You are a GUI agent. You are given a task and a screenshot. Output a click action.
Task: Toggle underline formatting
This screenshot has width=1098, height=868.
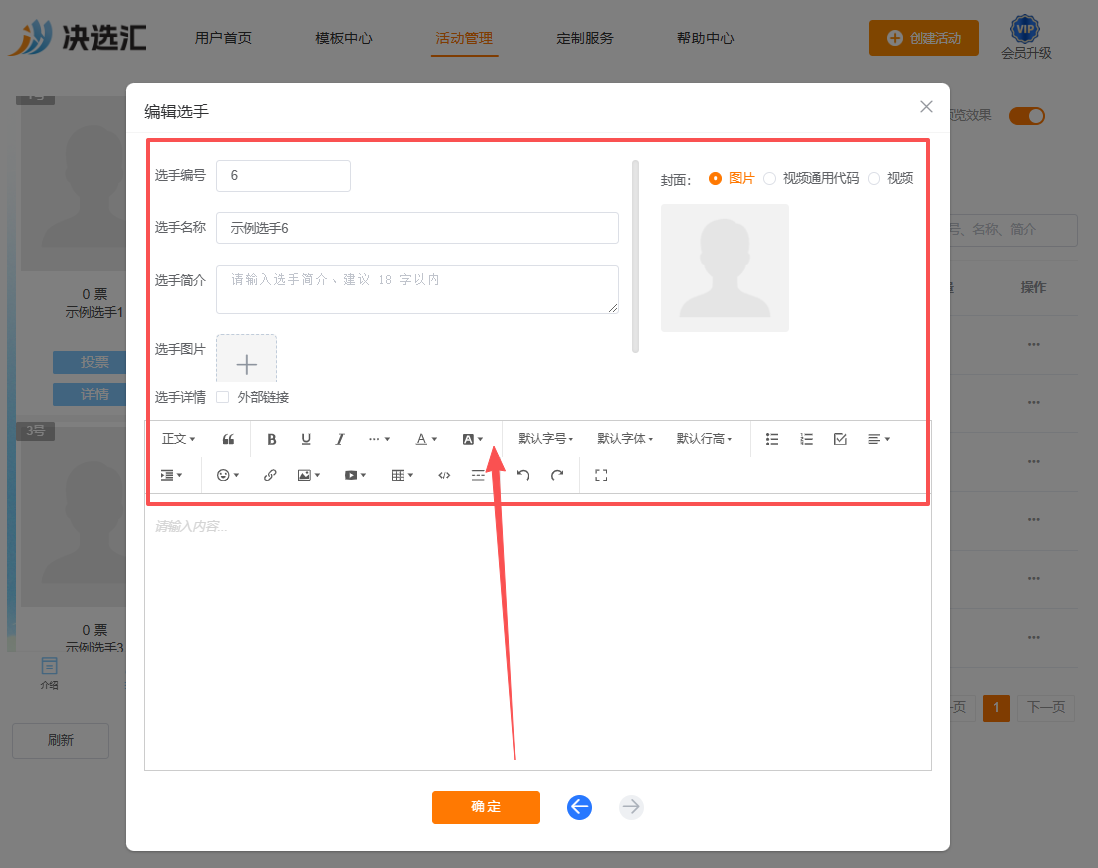click(306, 439)
